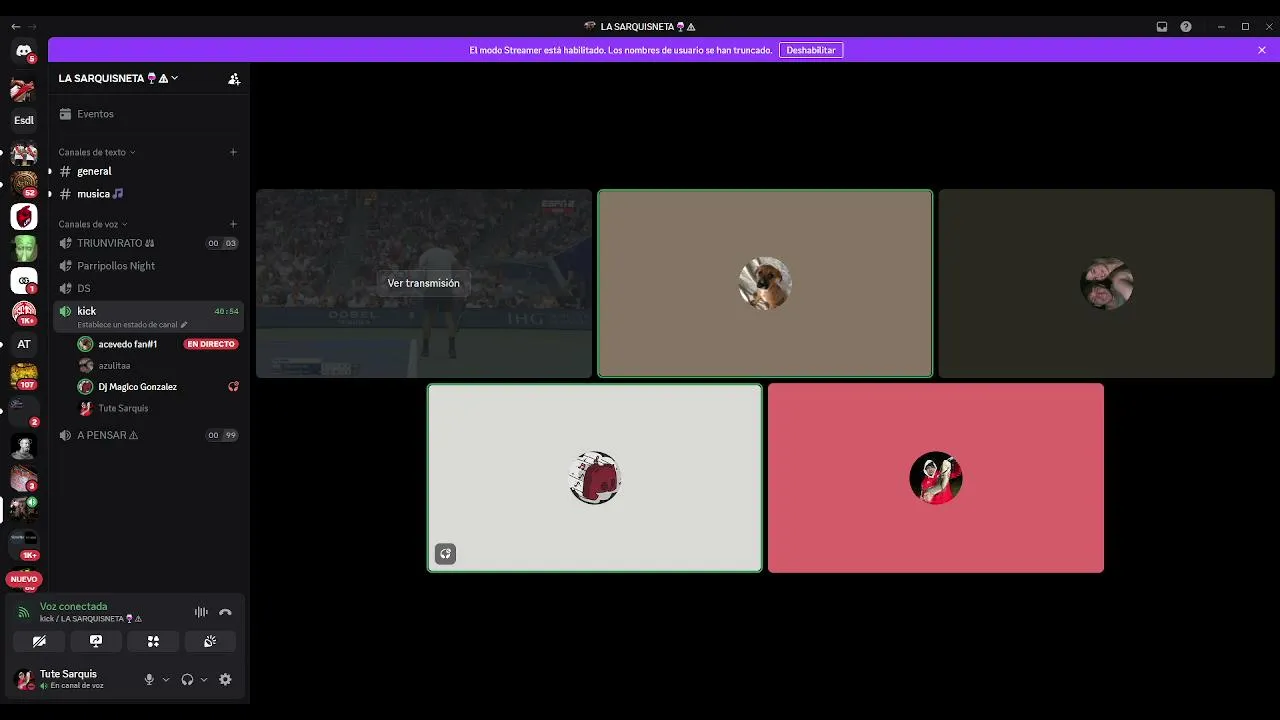Open the soundboard button
Image resolution: width=1280 pixels, height=720 pixels.
210,641
